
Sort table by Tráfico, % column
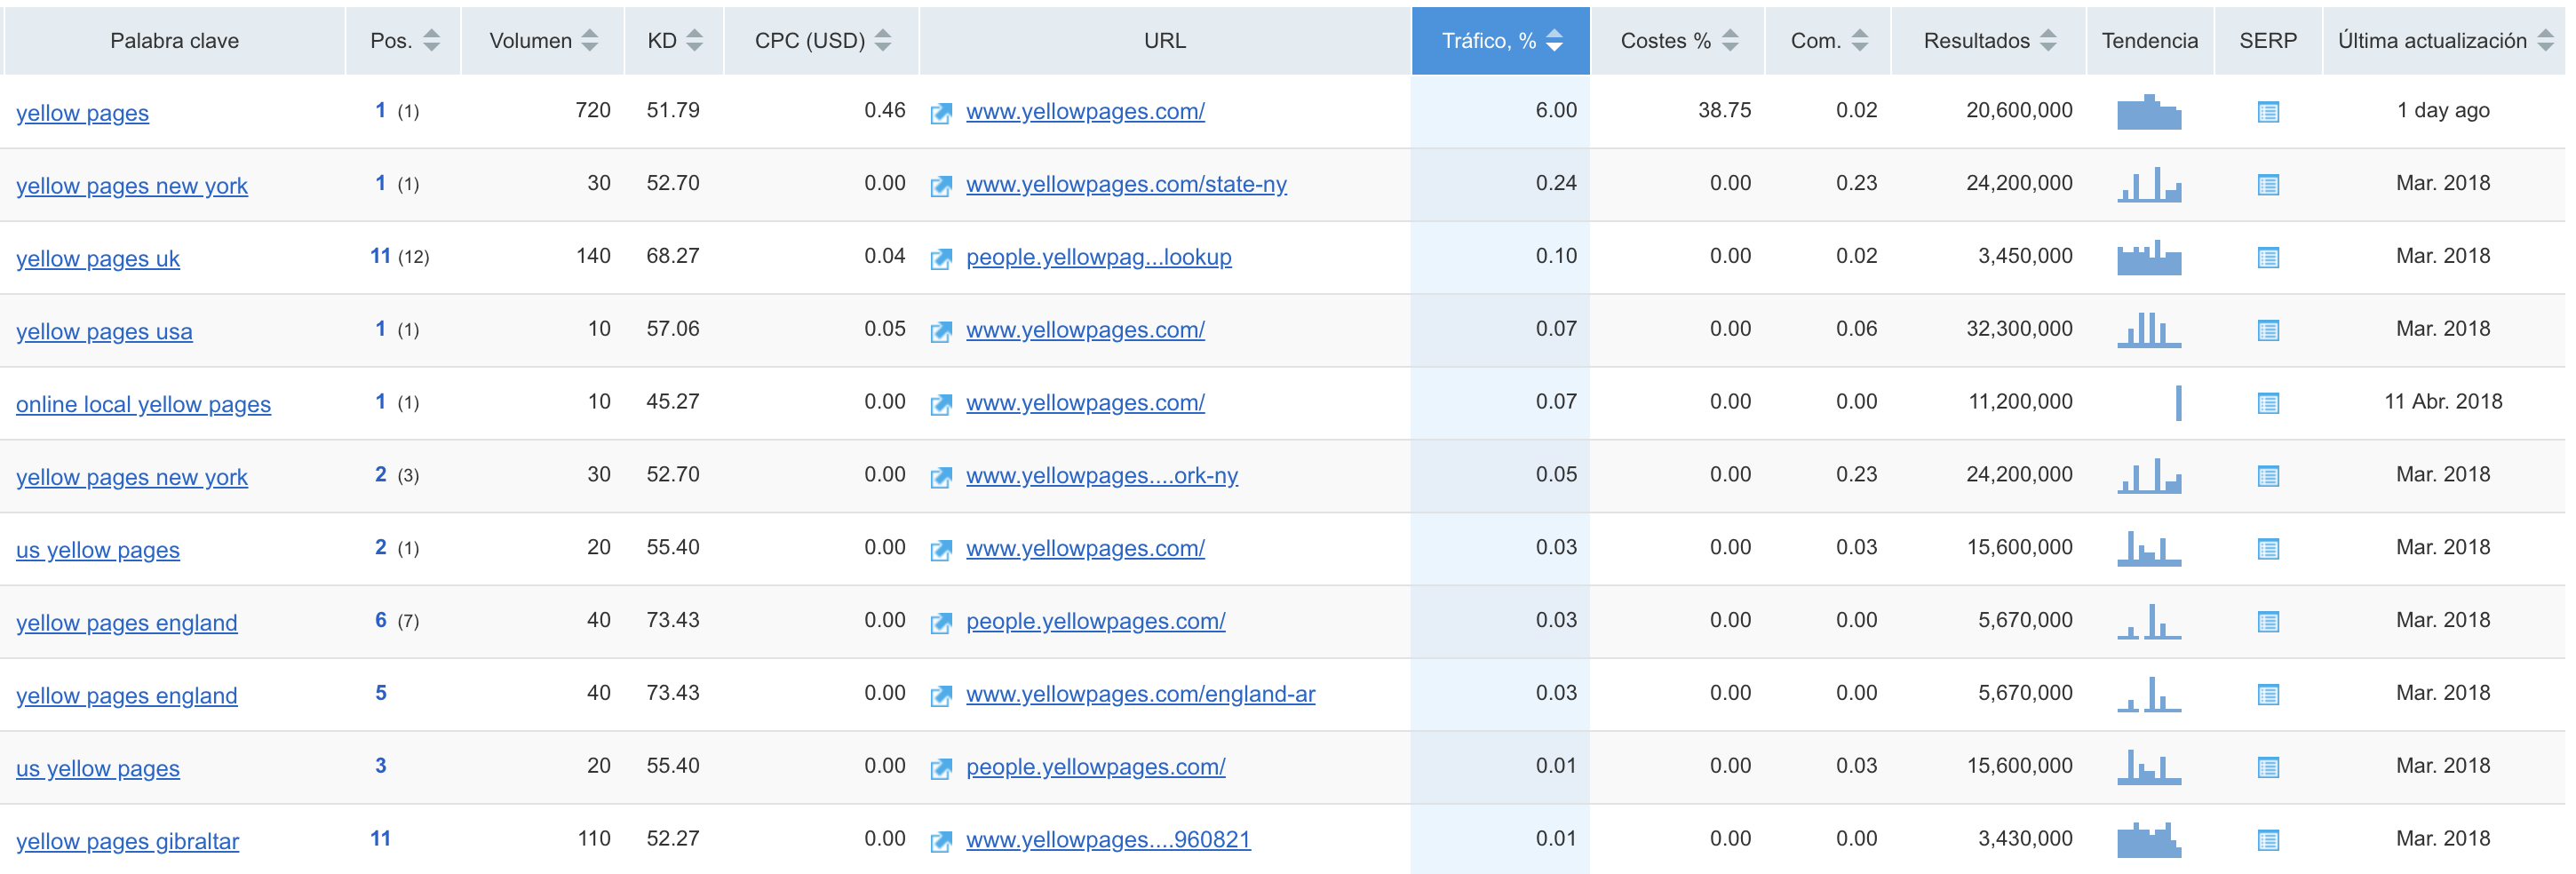click(x=1553, y=40)
